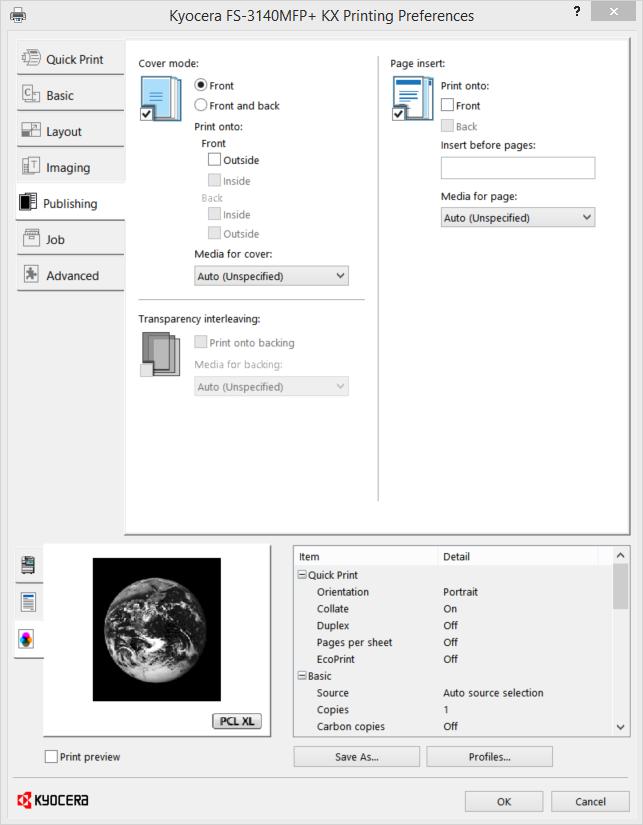Open the Layout tab
Image resolution: width=643 pixels, height=825 pixels.
point(71,130)
